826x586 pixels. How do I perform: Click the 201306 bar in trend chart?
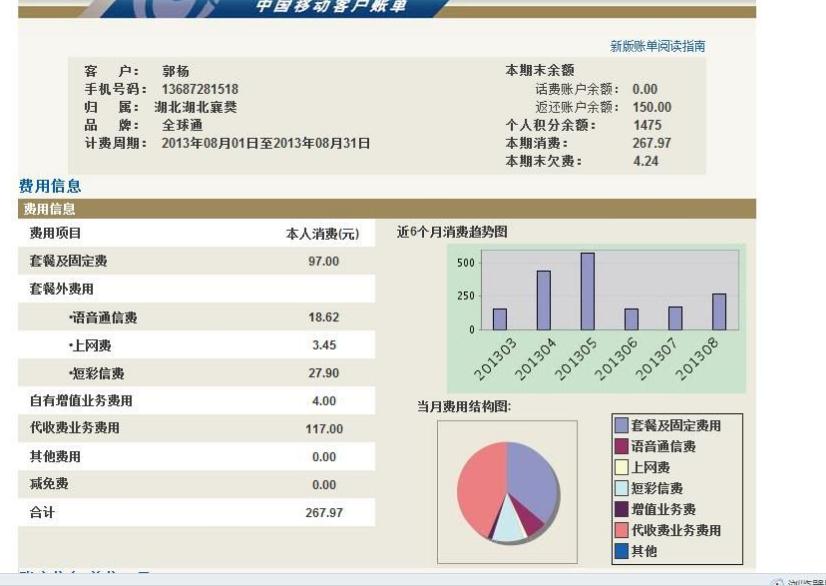coord(632,319)
